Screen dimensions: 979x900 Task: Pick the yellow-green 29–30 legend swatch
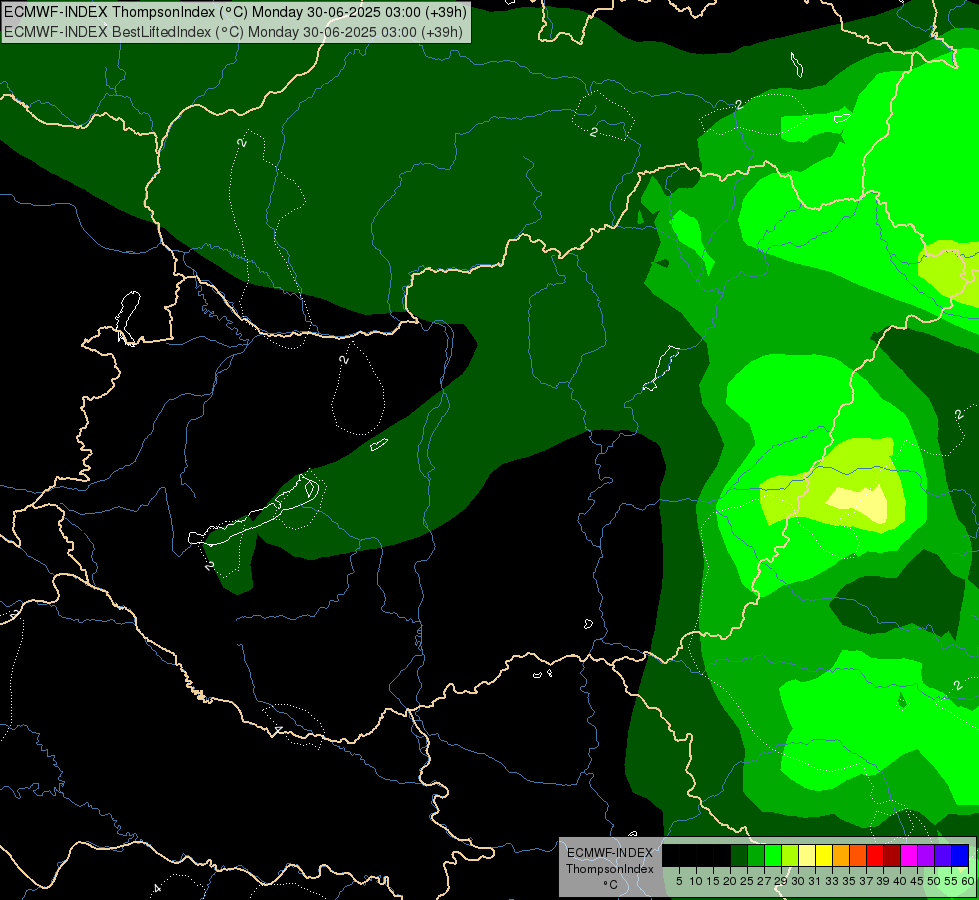tap(790, 856)
